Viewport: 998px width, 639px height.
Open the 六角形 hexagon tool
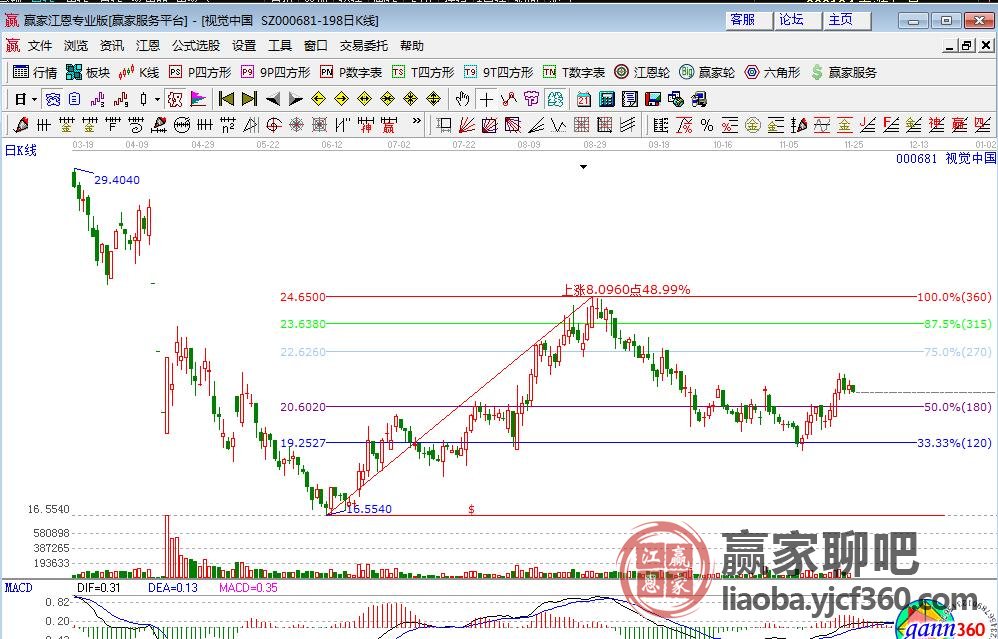(773, 73)
